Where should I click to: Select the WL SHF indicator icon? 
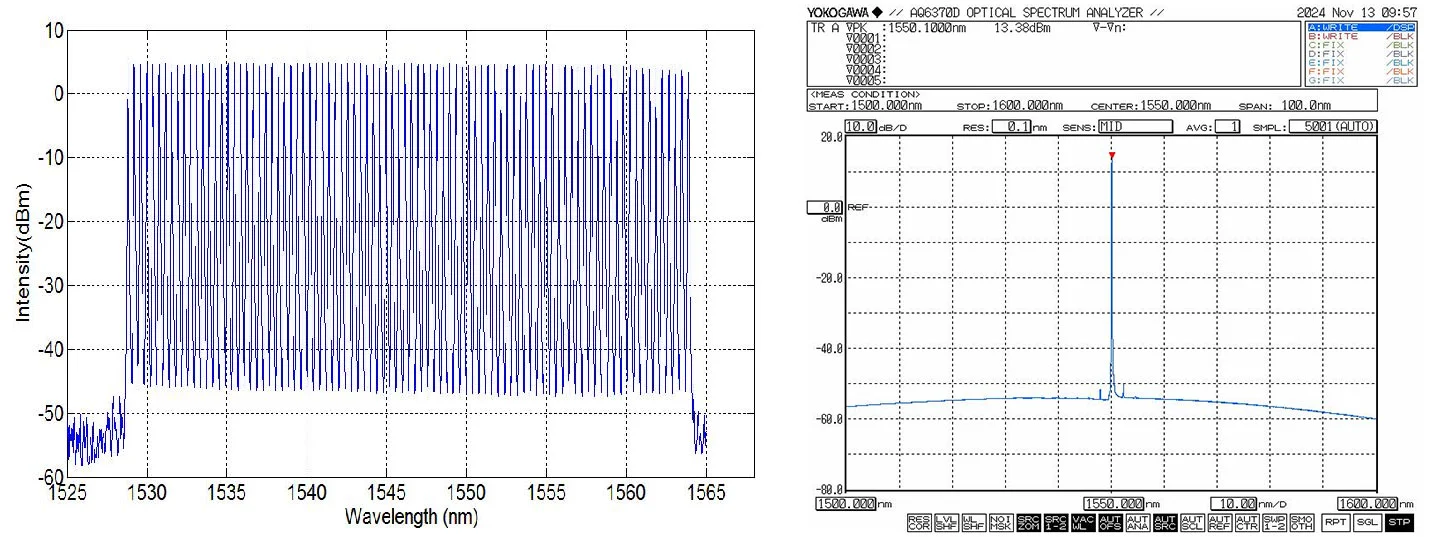973,522
